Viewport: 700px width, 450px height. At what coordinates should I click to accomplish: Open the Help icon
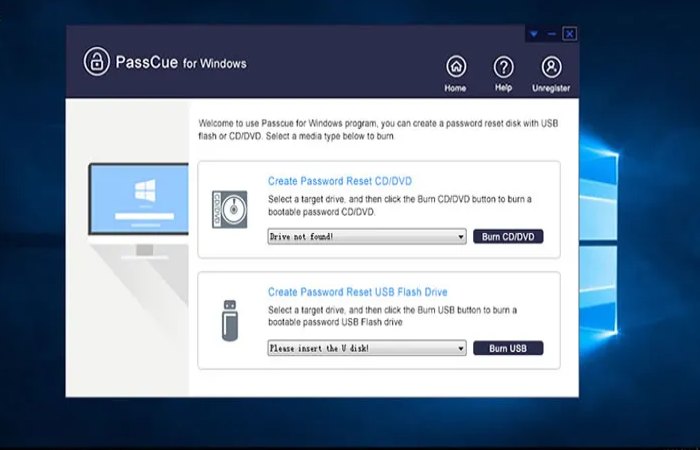[x=503, y=67]
